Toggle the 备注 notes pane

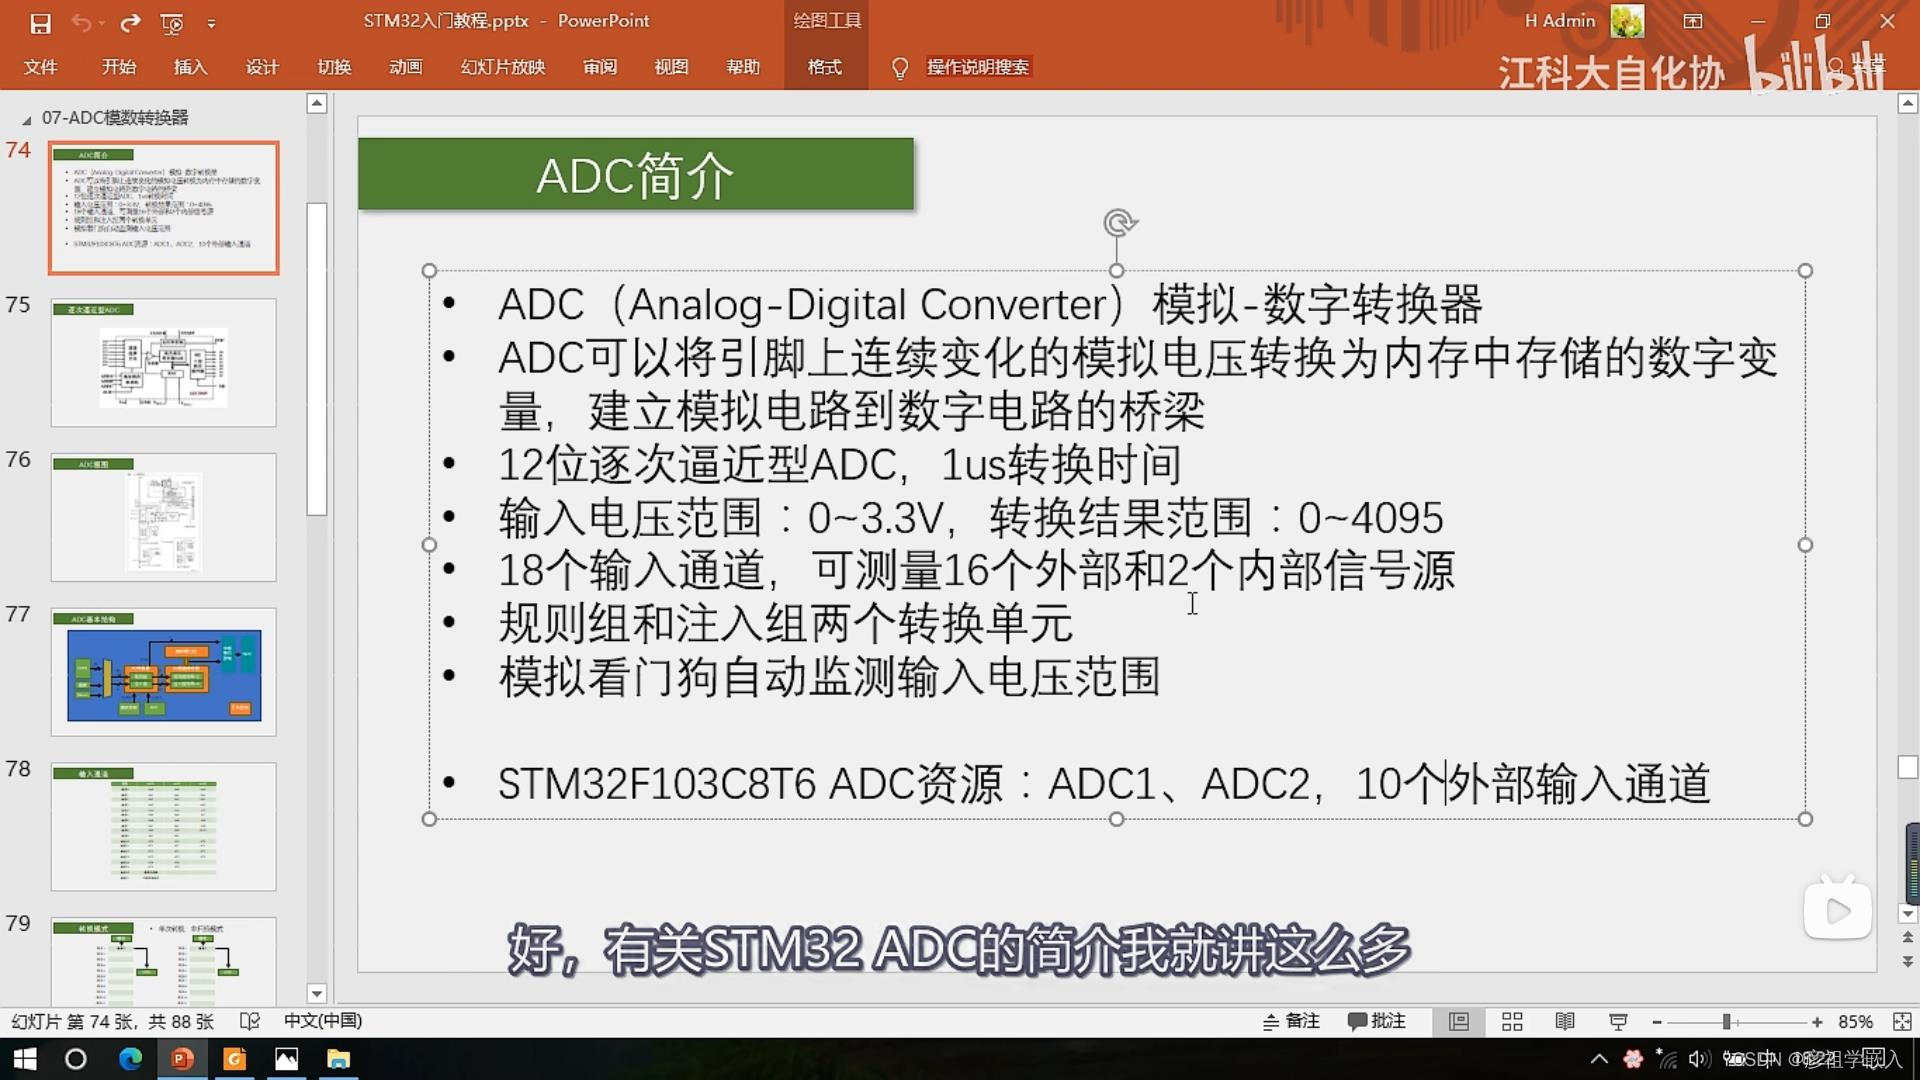pos(1291,1021)
